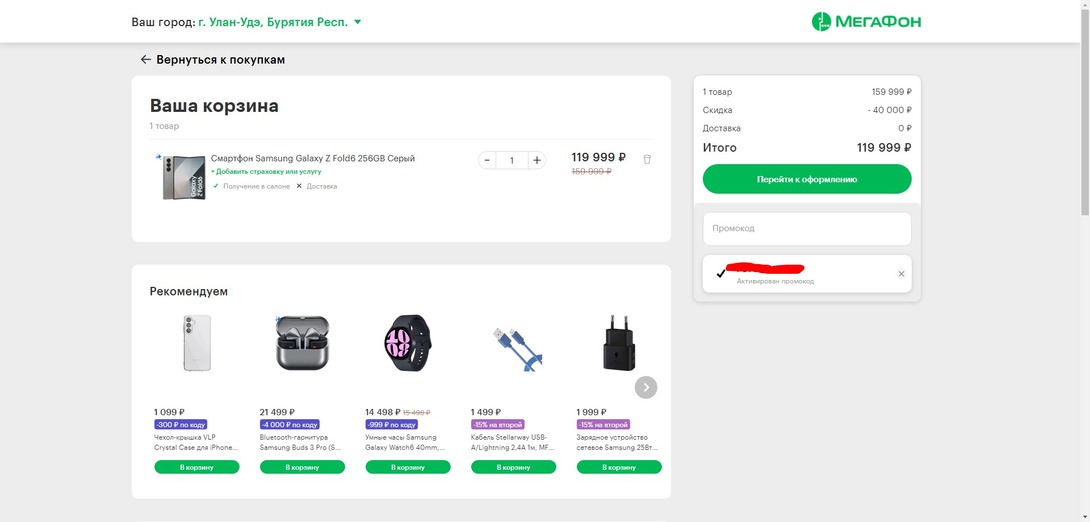
Task: Add Stellarway USB cable to cart
Action: click(513, 467)
